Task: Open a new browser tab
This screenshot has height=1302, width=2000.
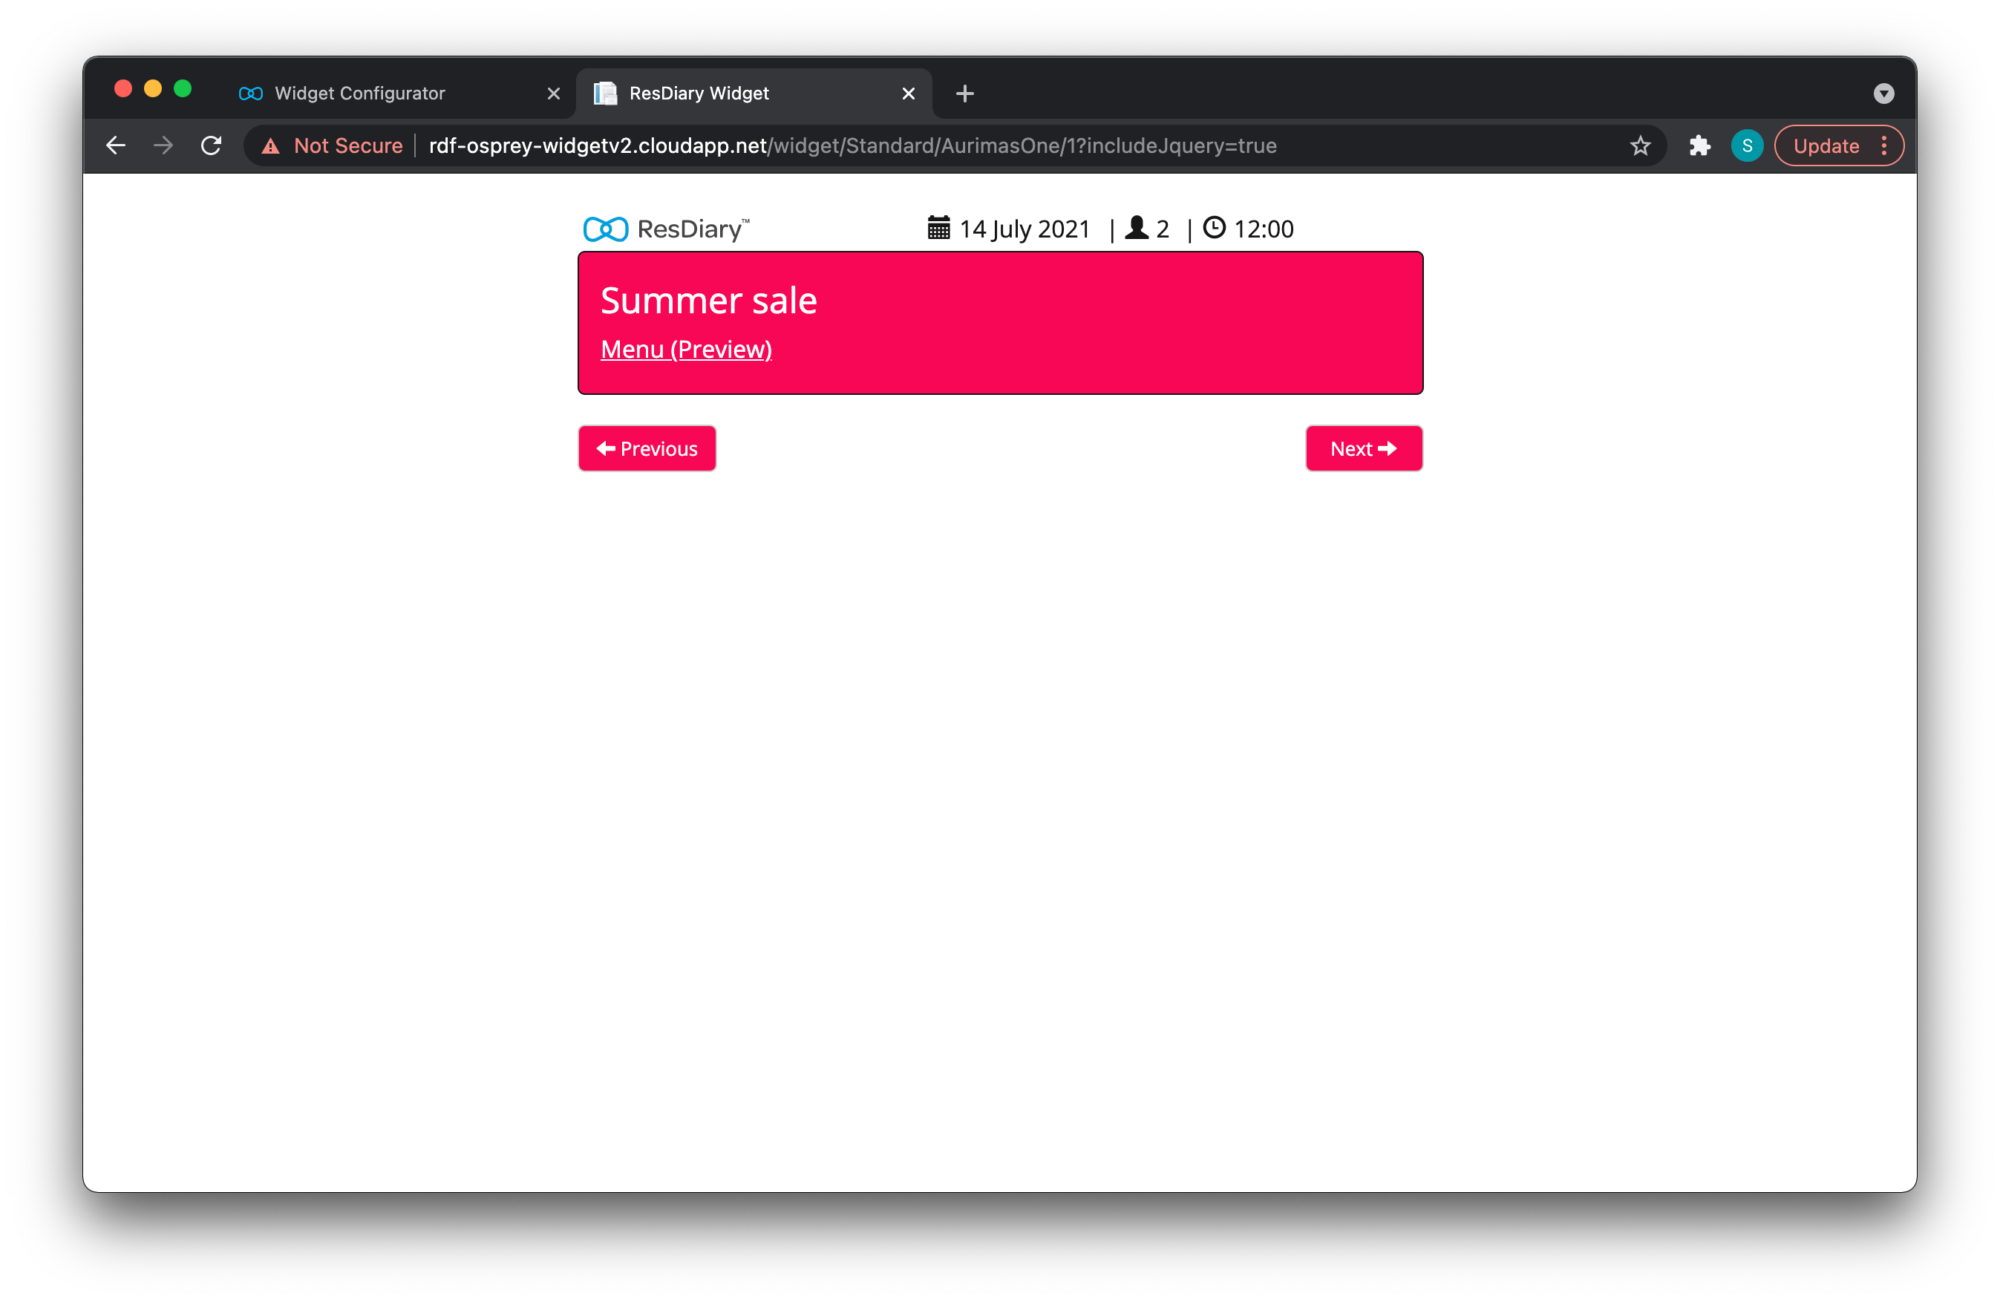Action: 964,93
